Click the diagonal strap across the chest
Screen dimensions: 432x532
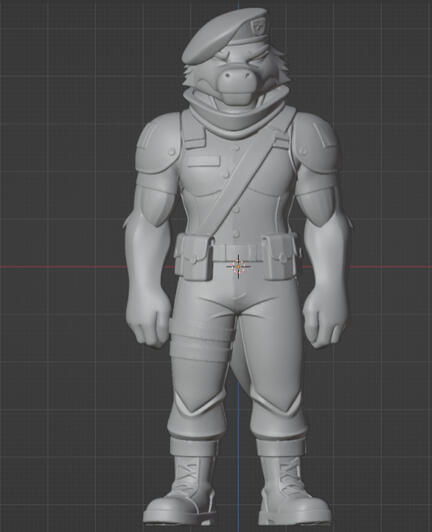point(241,182)
